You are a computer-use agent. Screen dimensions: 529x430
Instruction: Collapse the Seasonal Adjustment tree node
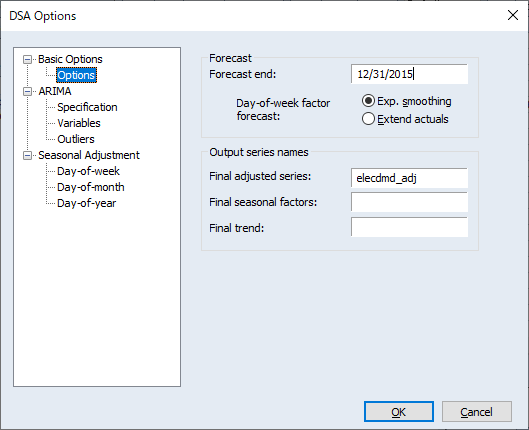click(x=27, y=155)
